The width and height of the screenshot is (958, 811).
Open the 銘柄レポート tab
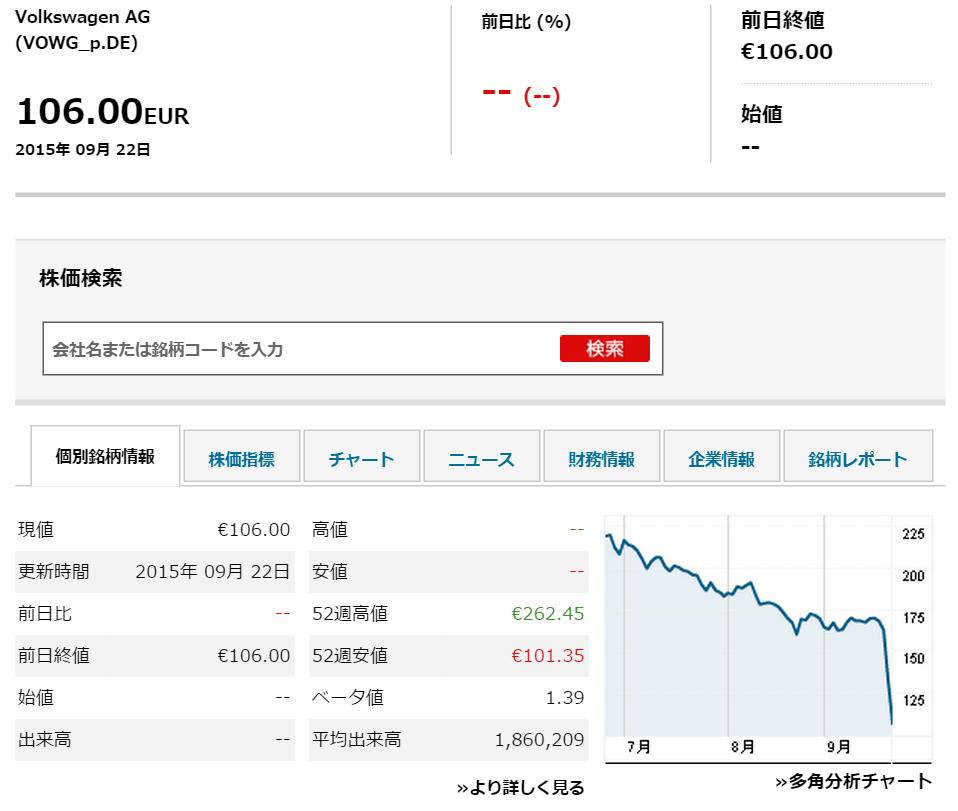(858, 459)
